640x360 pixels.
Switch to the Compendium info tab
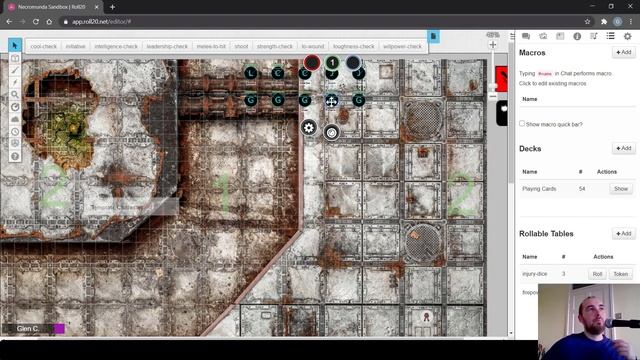click(577, 36)
